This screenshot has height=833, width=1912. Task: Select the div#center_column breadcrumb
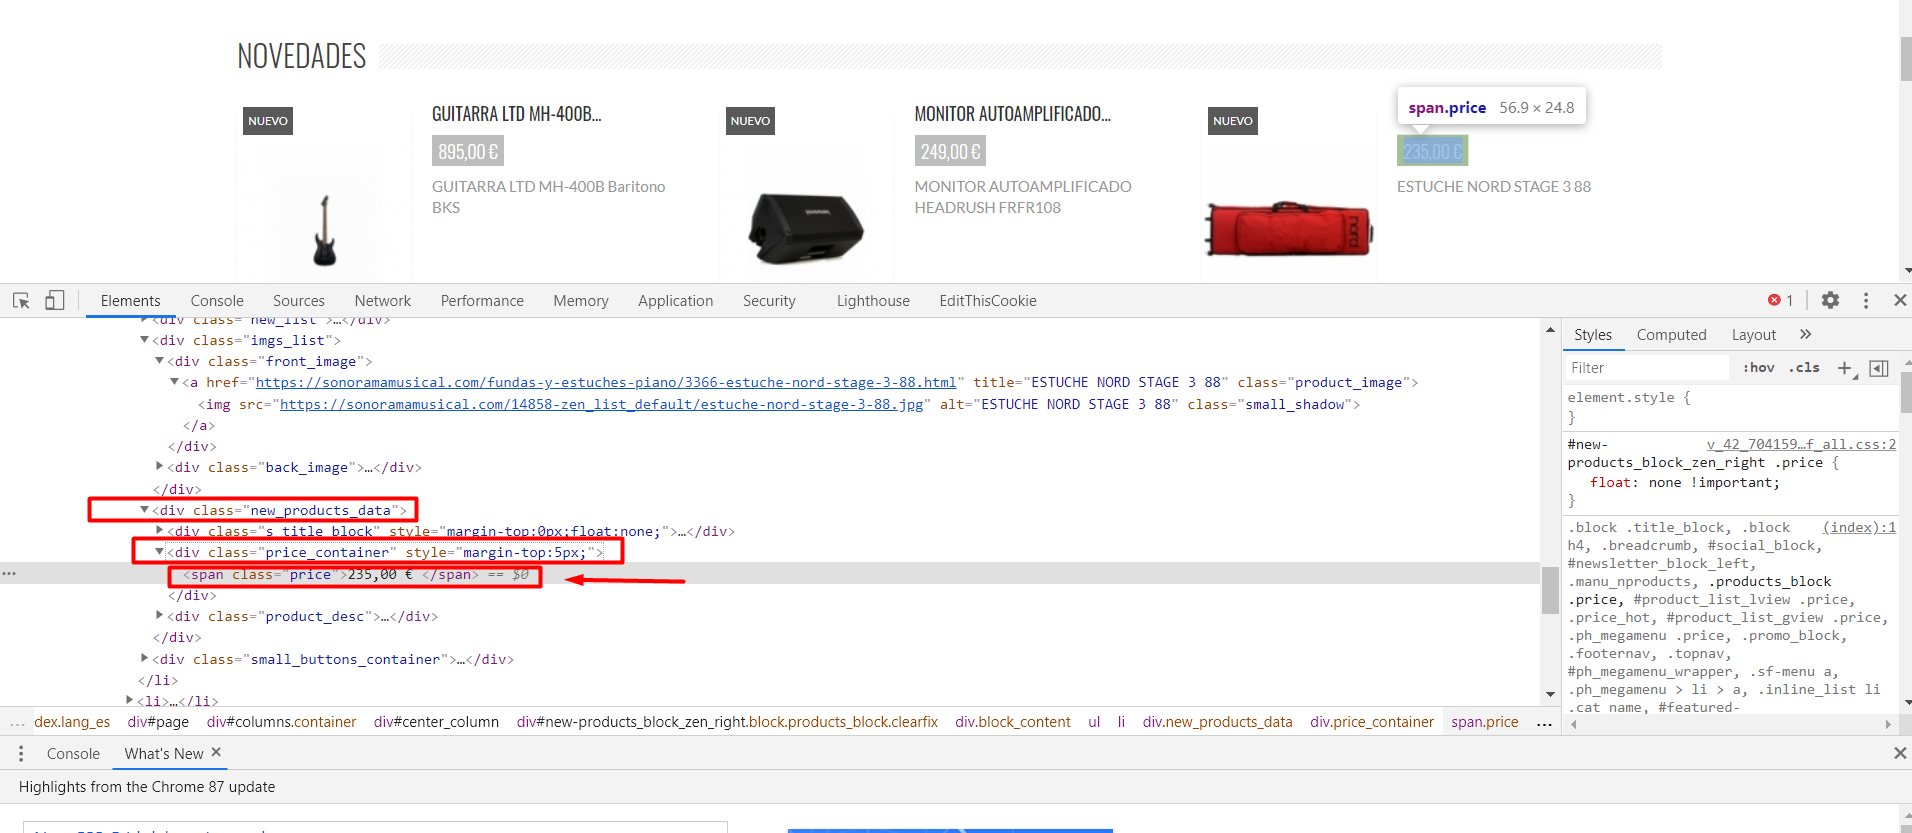tap(436, 722)
